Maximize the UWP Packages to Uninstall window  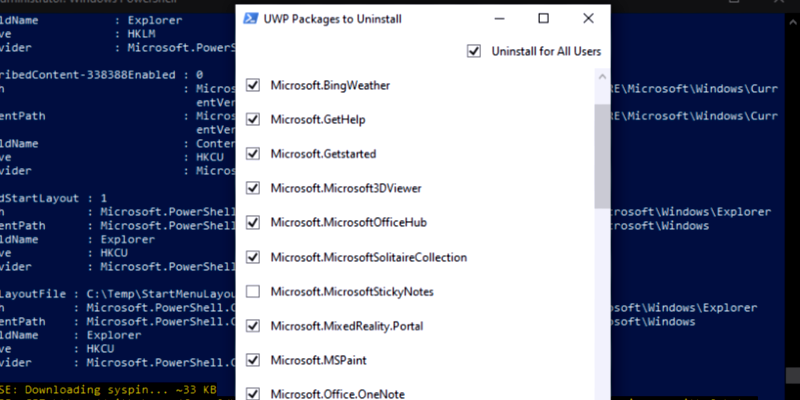(x=543, y=18)
